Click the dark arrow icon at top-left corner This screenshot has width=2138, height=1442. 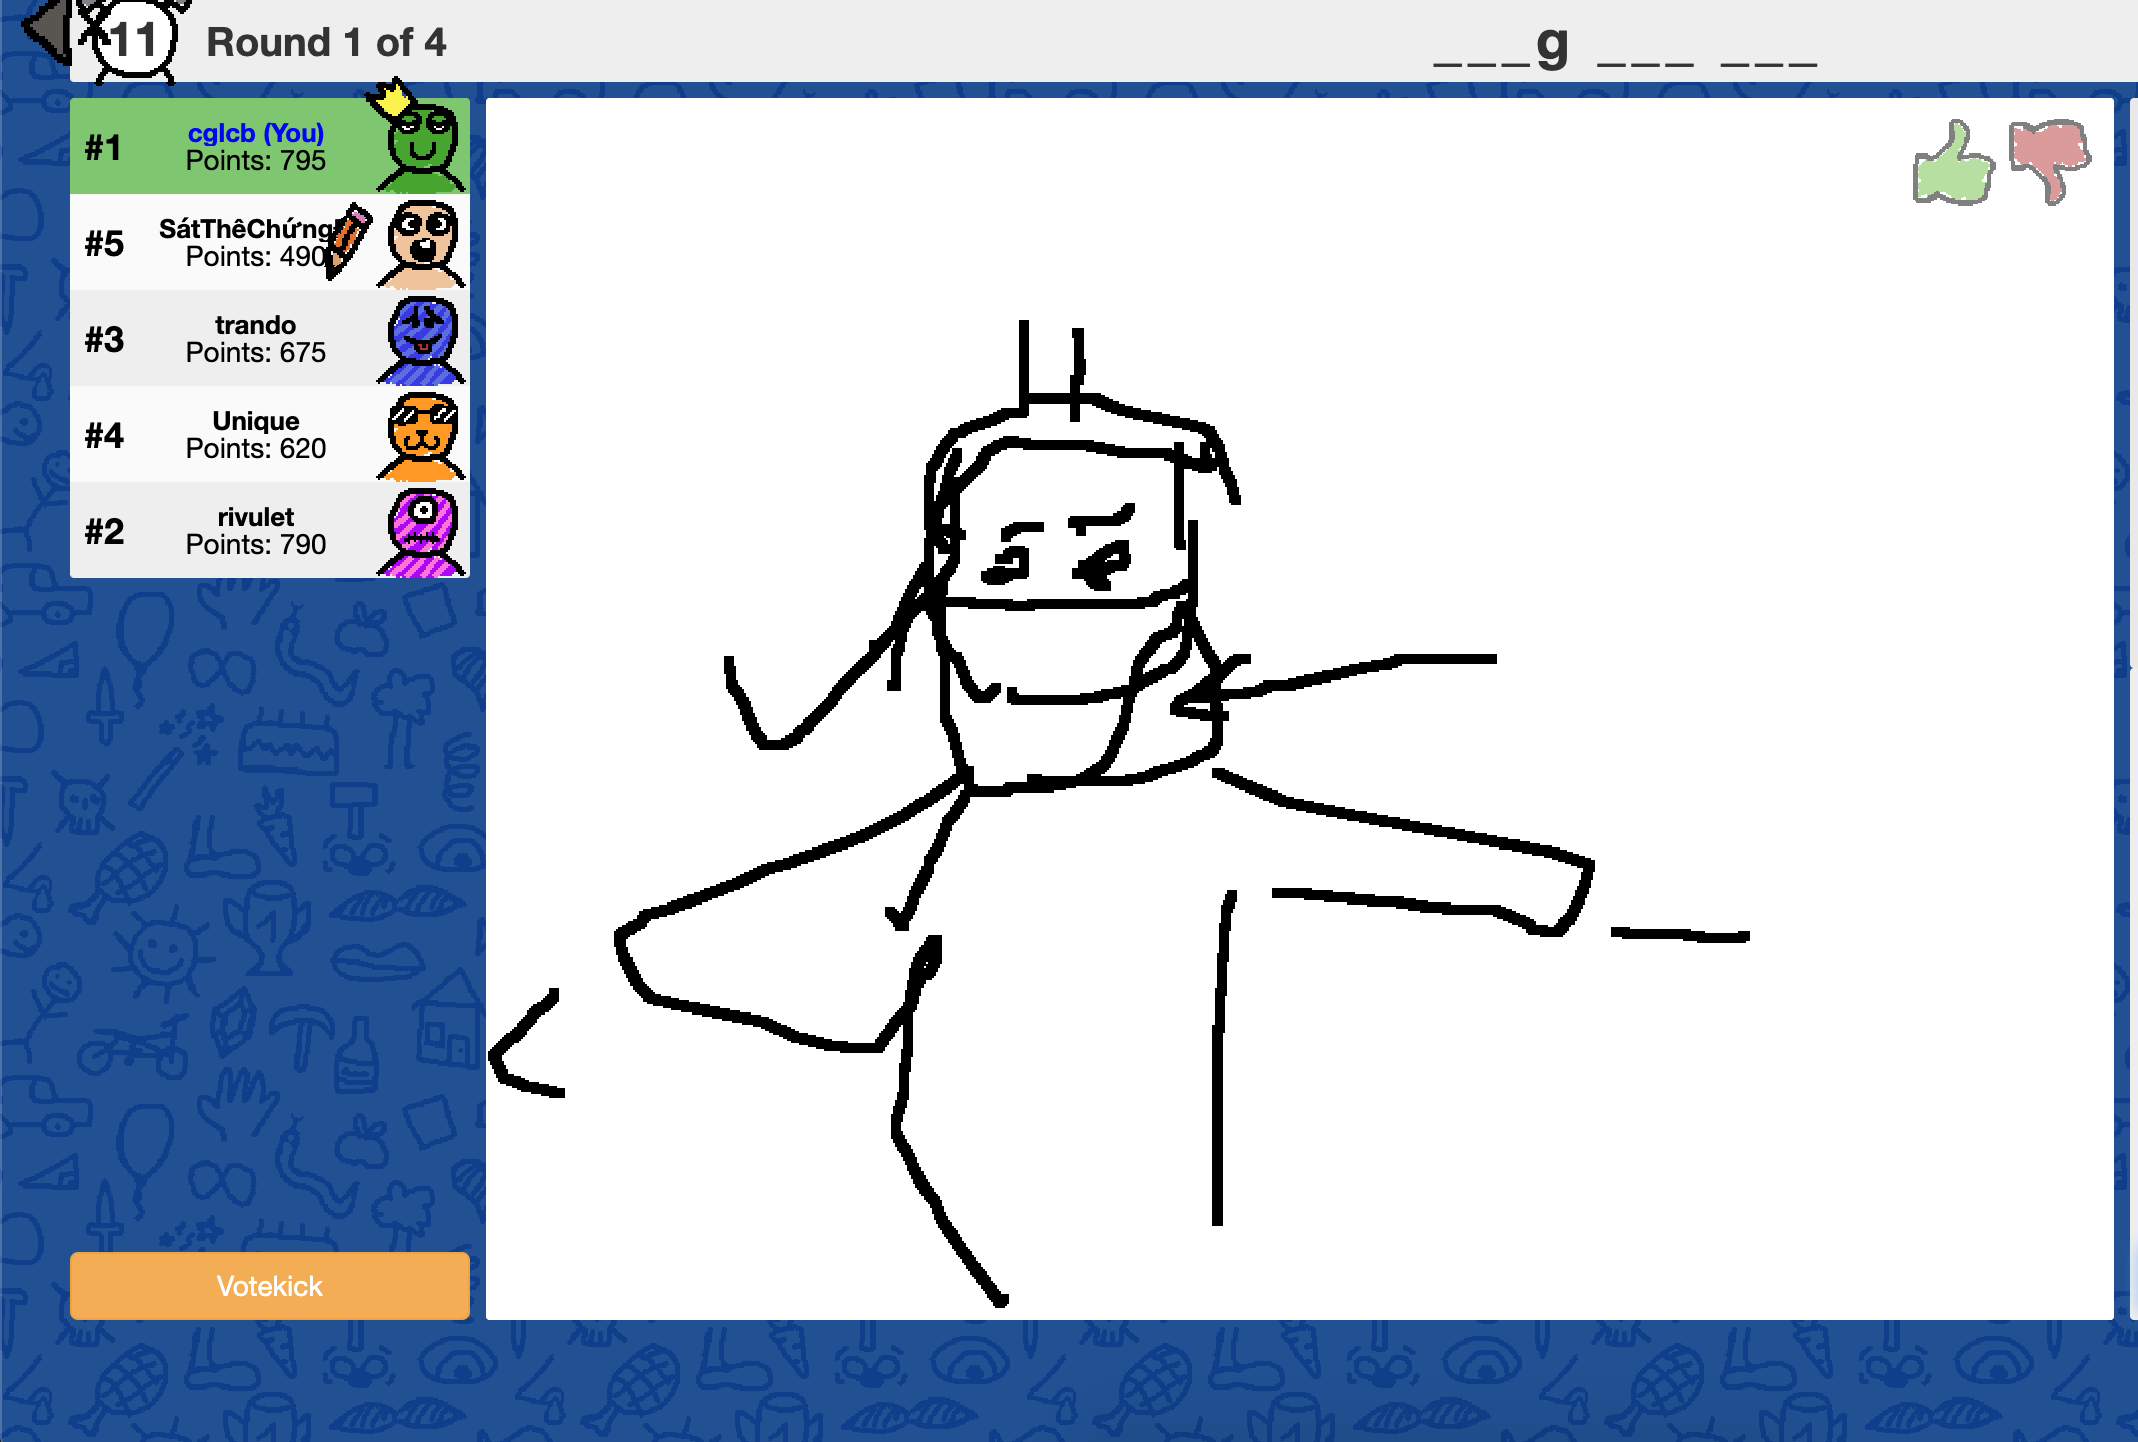click(47, 28)
